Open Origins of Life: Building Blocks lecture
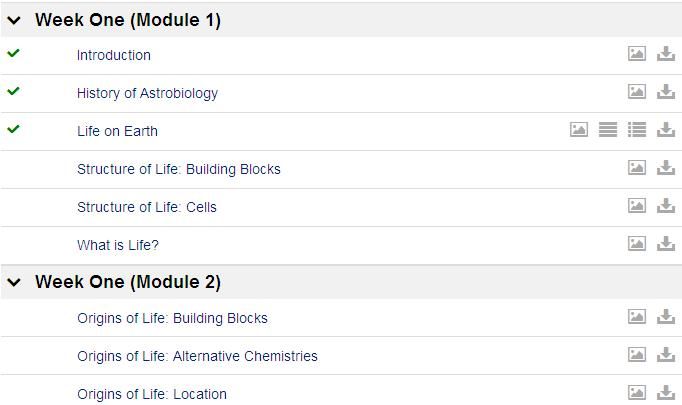The width and height of the screenshot is (682, 405). pos(172,318)
